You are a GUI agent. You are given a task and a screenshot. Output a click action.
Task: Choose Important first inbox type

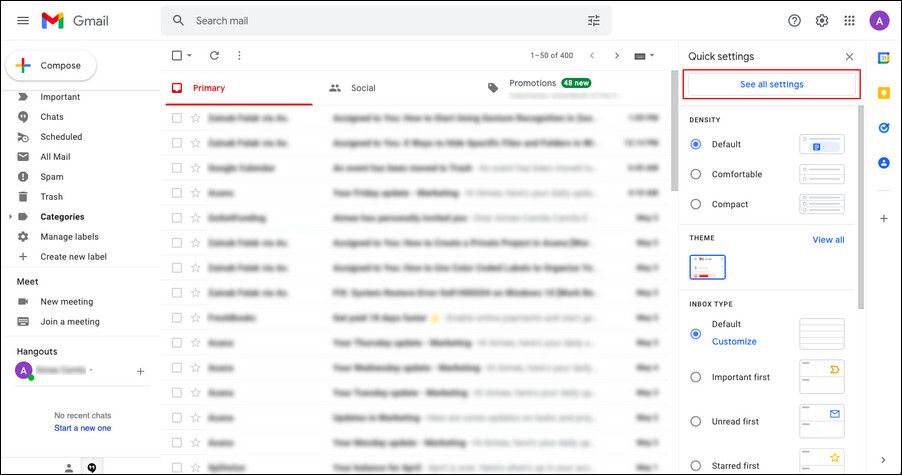point(695,377)
